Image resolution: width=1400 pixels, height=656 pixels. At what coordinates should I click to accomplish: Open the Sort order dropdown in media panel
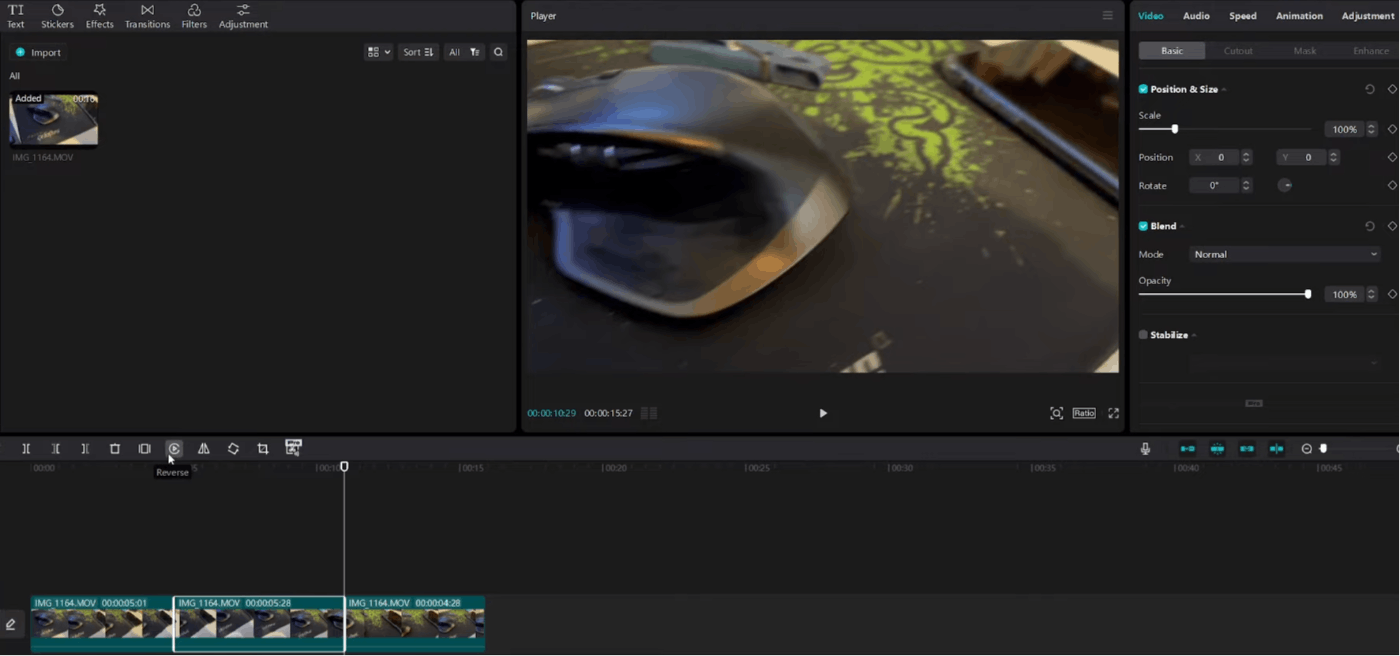point(417,51)
